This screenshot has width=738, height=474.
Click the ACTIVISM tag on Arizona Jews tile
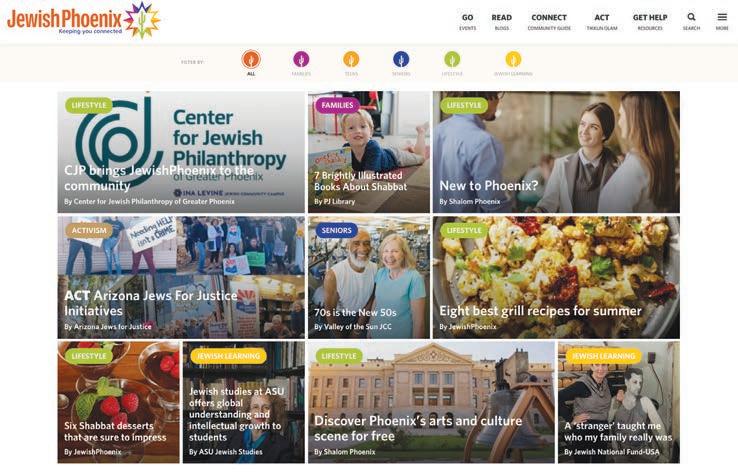click(x=89, y=231)
